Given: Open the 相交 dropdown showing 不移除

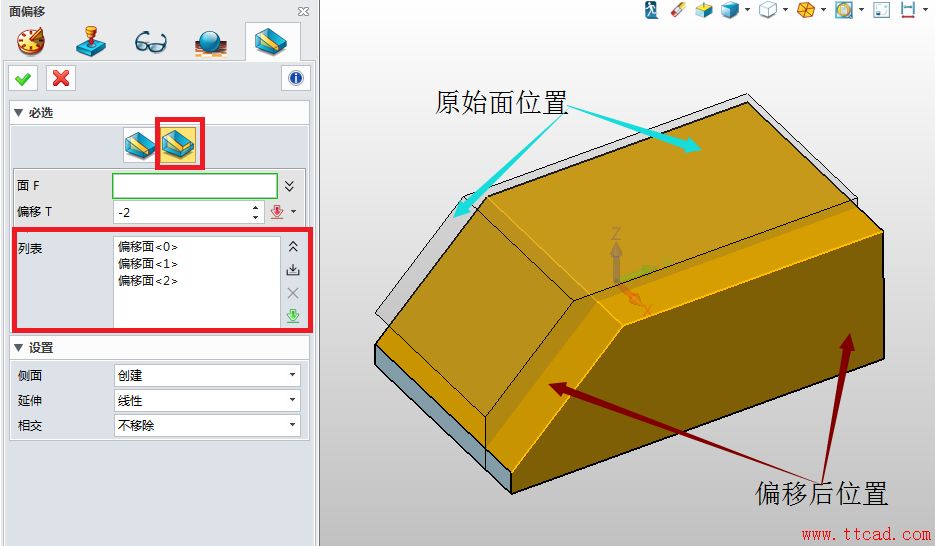Looking at the screenshot, I should tap(207, 426).
